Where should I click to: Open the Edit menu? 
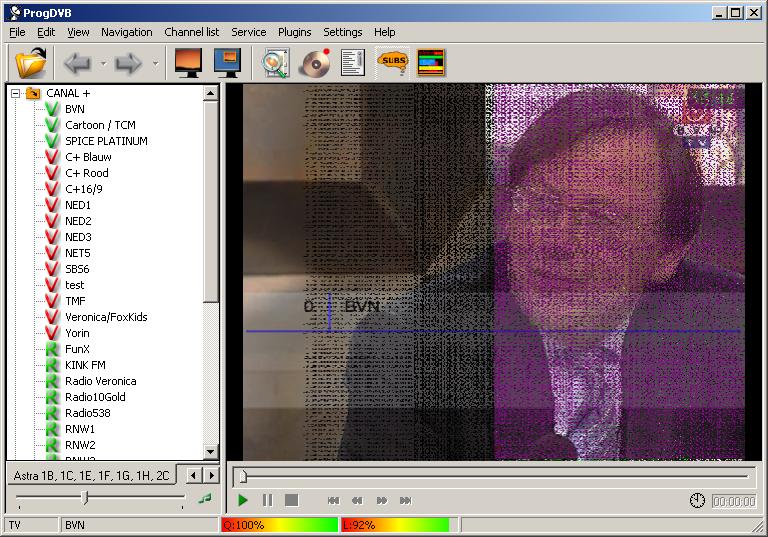click(46, 32)
